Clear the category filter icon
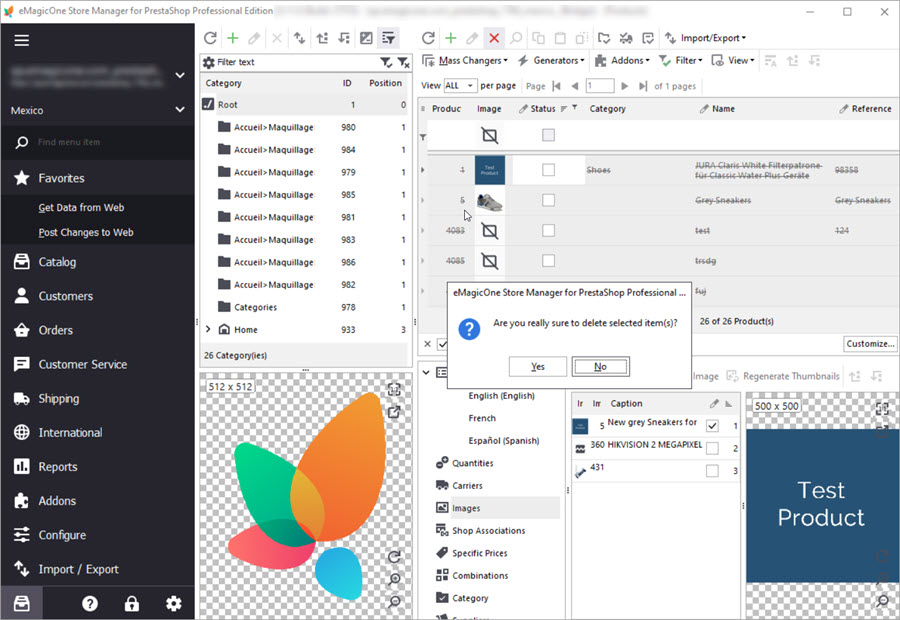Image resolution: width=900 pixels, height=620 pixels. click(402, 62)
